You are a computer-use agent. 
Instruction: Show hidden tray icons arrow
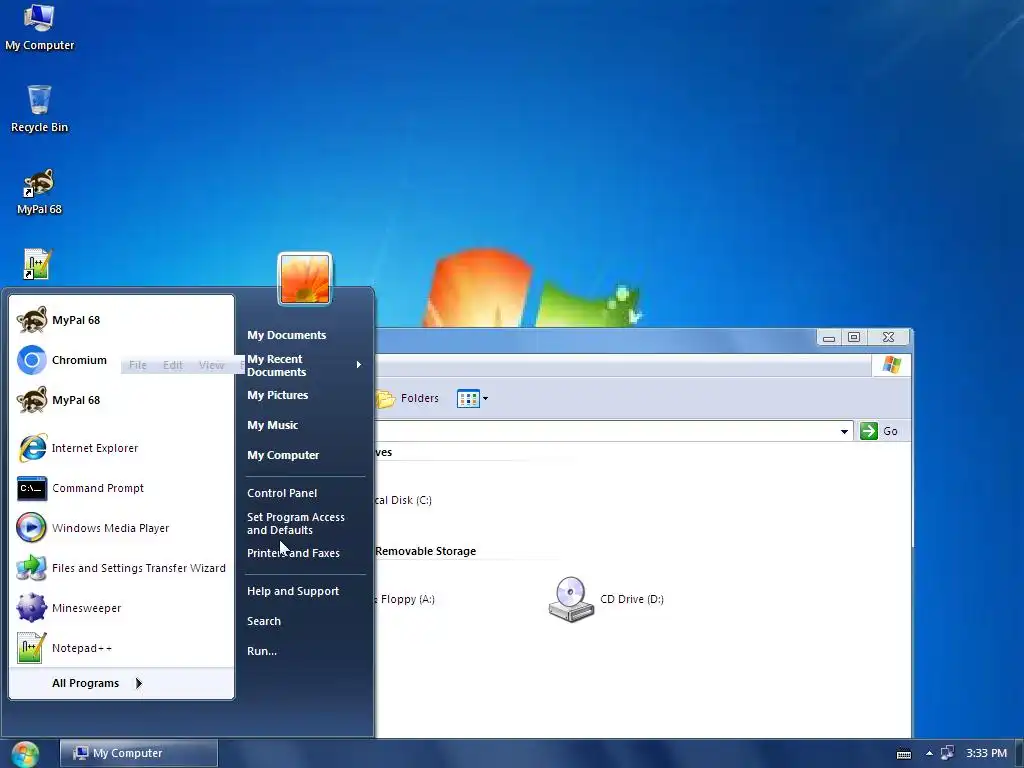pyautogui.click(x=929, y=754)
